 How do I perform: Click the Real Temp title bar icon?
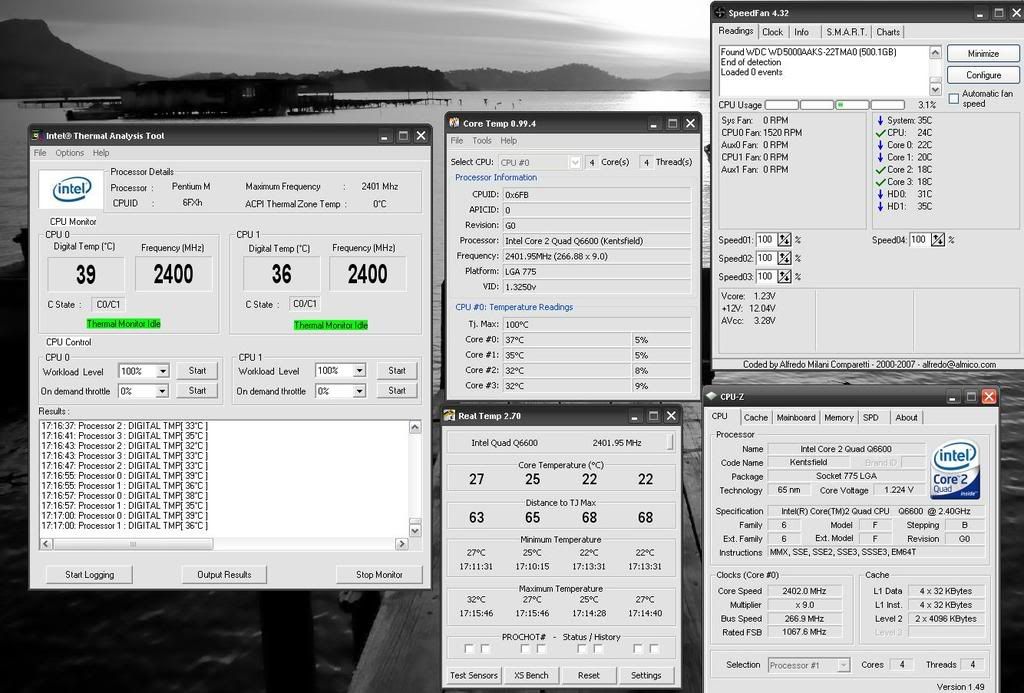coord(449,415)
